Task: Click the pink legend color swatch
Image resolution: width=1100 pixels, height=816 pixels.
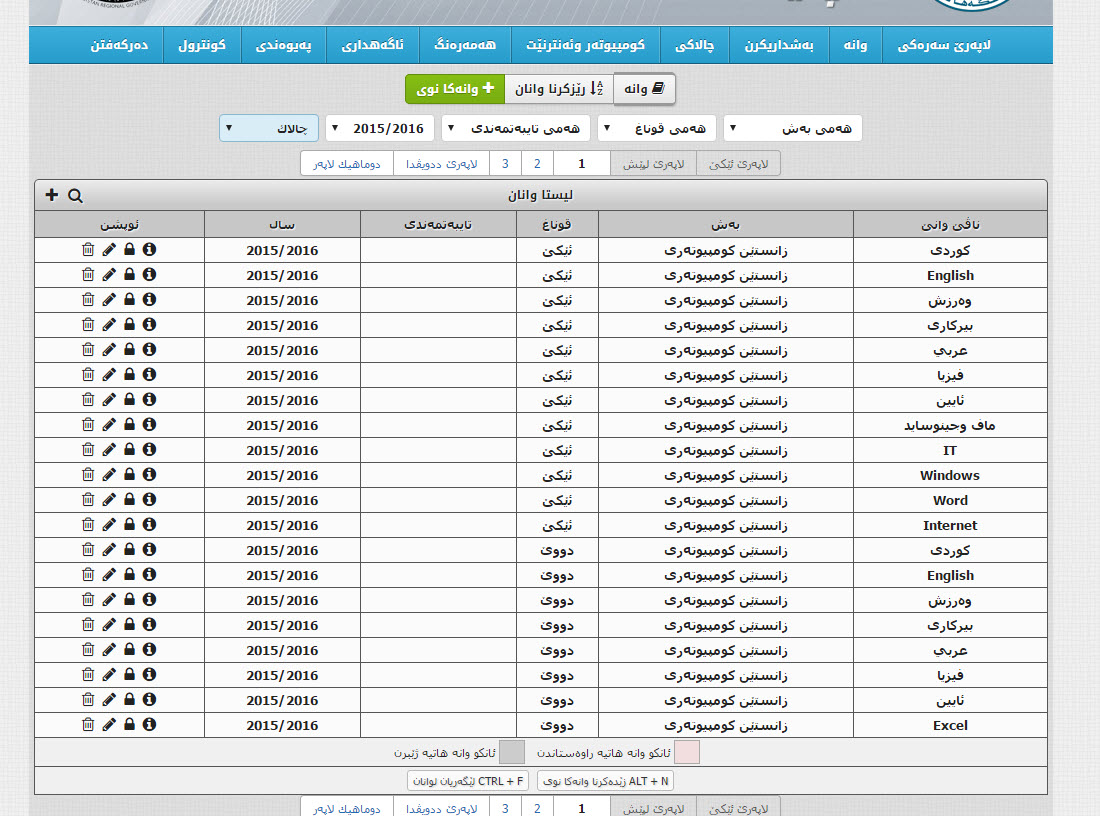Action: point(687,752)
